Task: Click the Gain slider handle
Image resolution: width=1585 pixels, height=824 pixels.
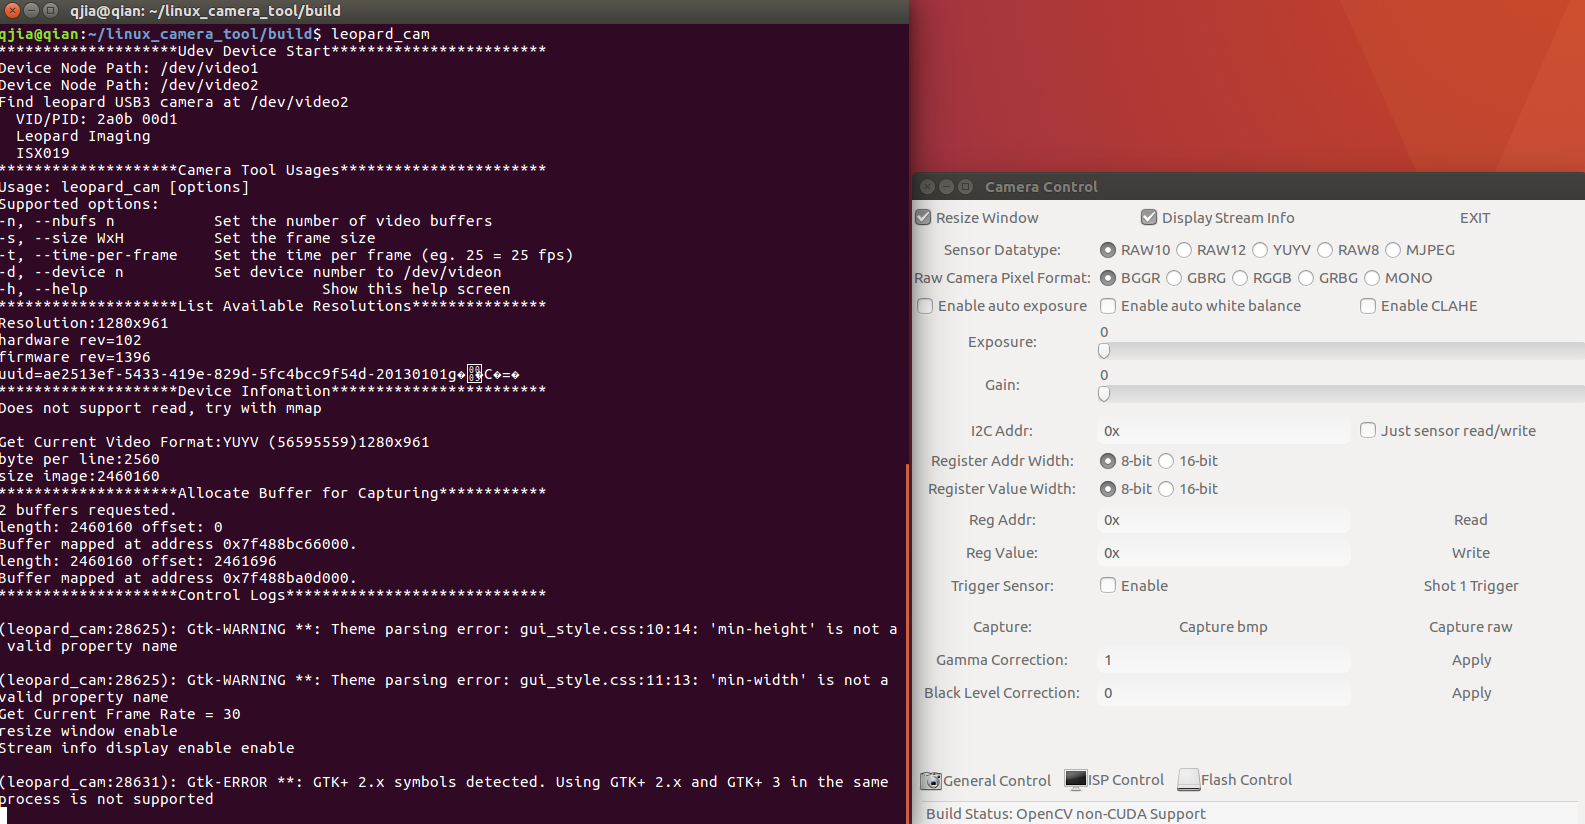Action: pos(1104,394)
